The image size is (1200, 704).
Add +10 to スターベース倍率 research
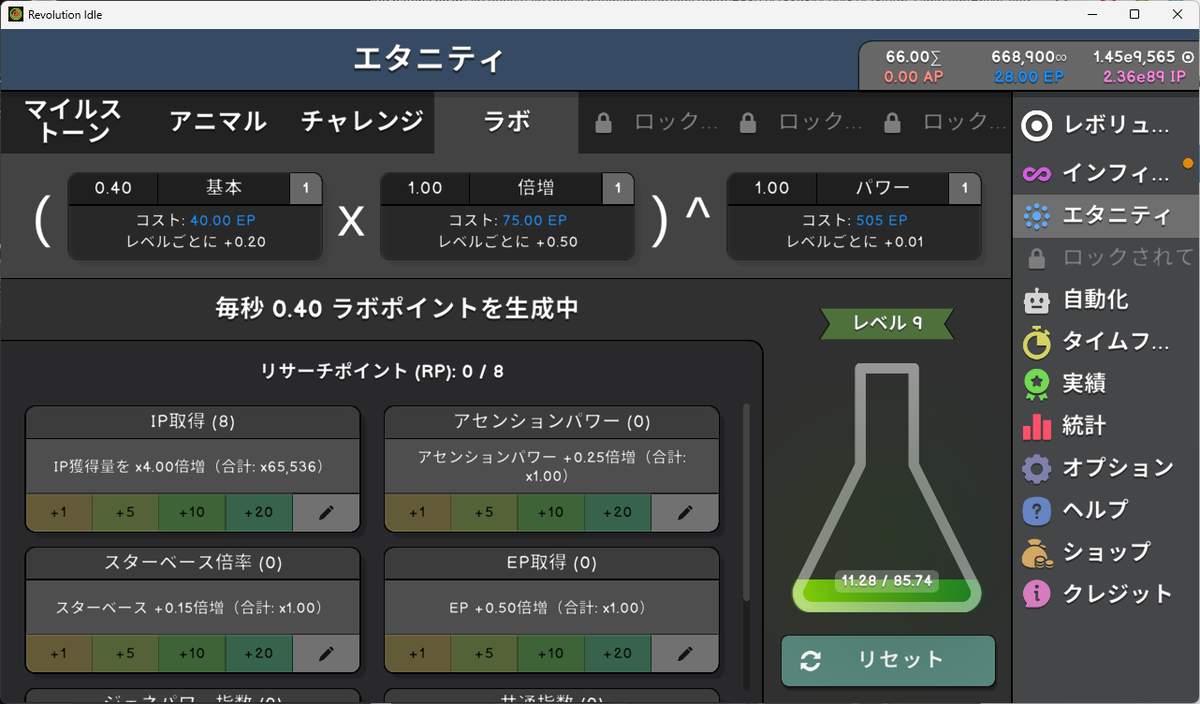192,653
